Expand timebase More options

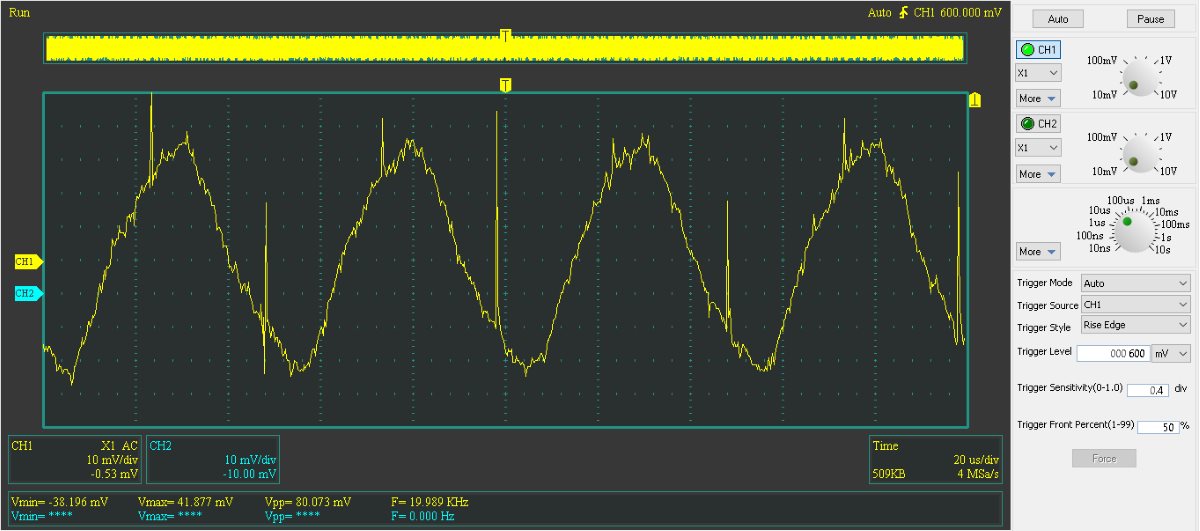coord(1037,251)
